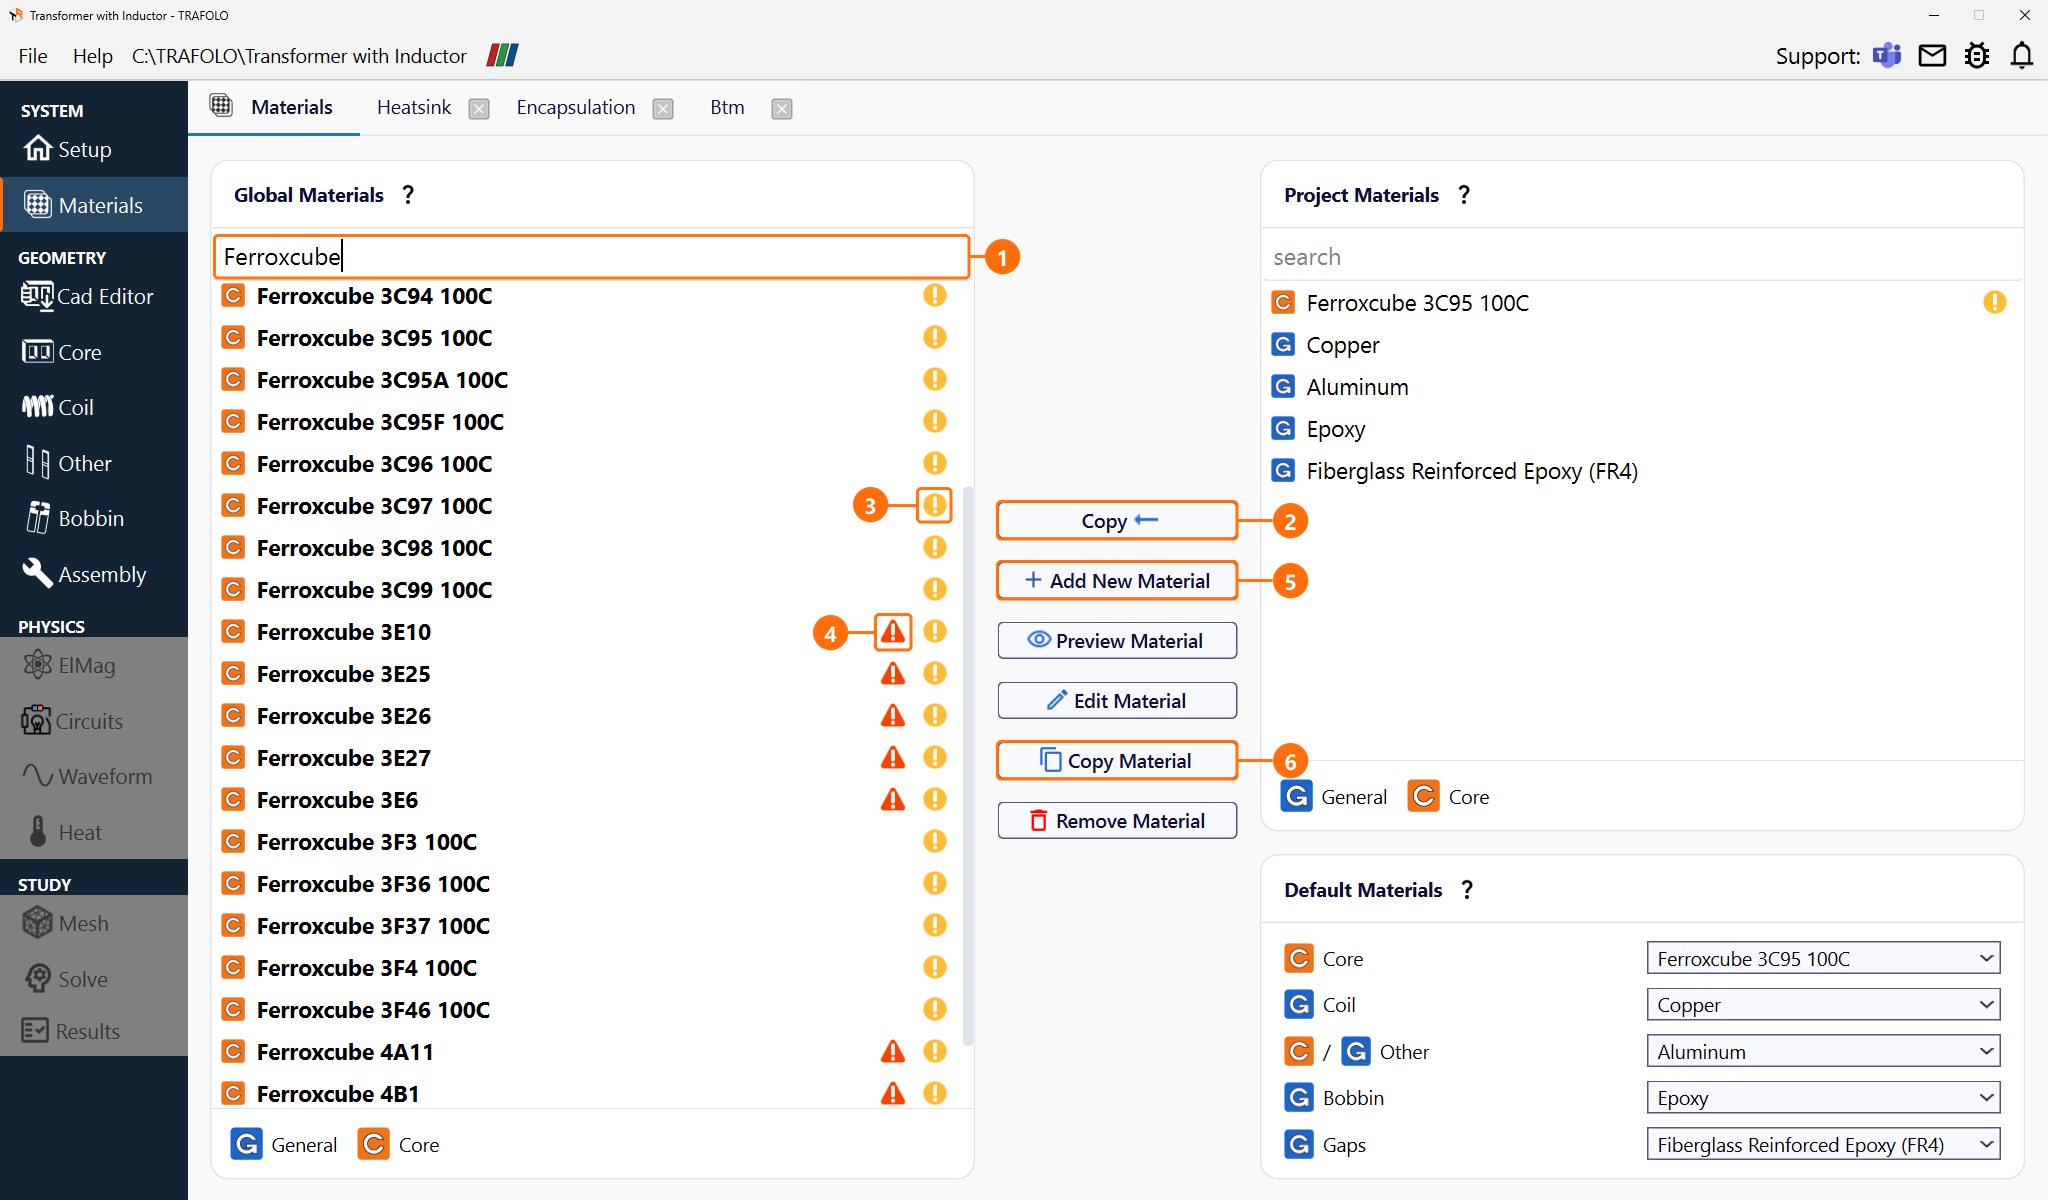Close the Encapsulation tab
This screenshot has width=2048, height=1200.
[x=663, y=109]
